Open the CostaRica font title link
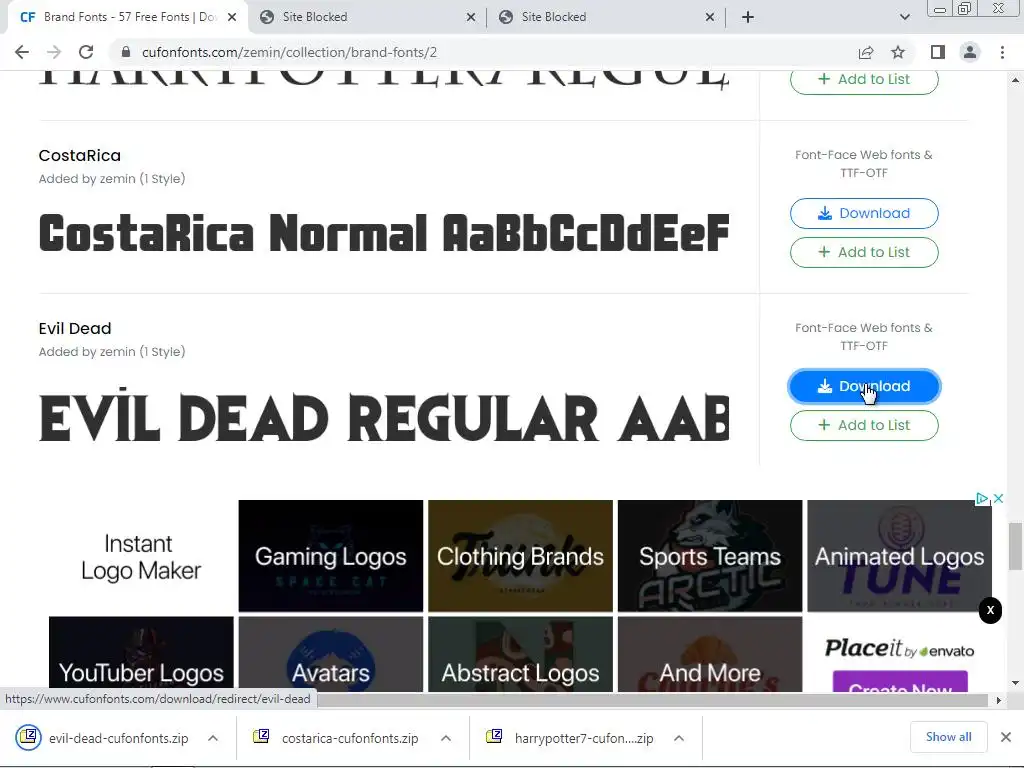Screen dimensions: 1024x768 point(80,155)
